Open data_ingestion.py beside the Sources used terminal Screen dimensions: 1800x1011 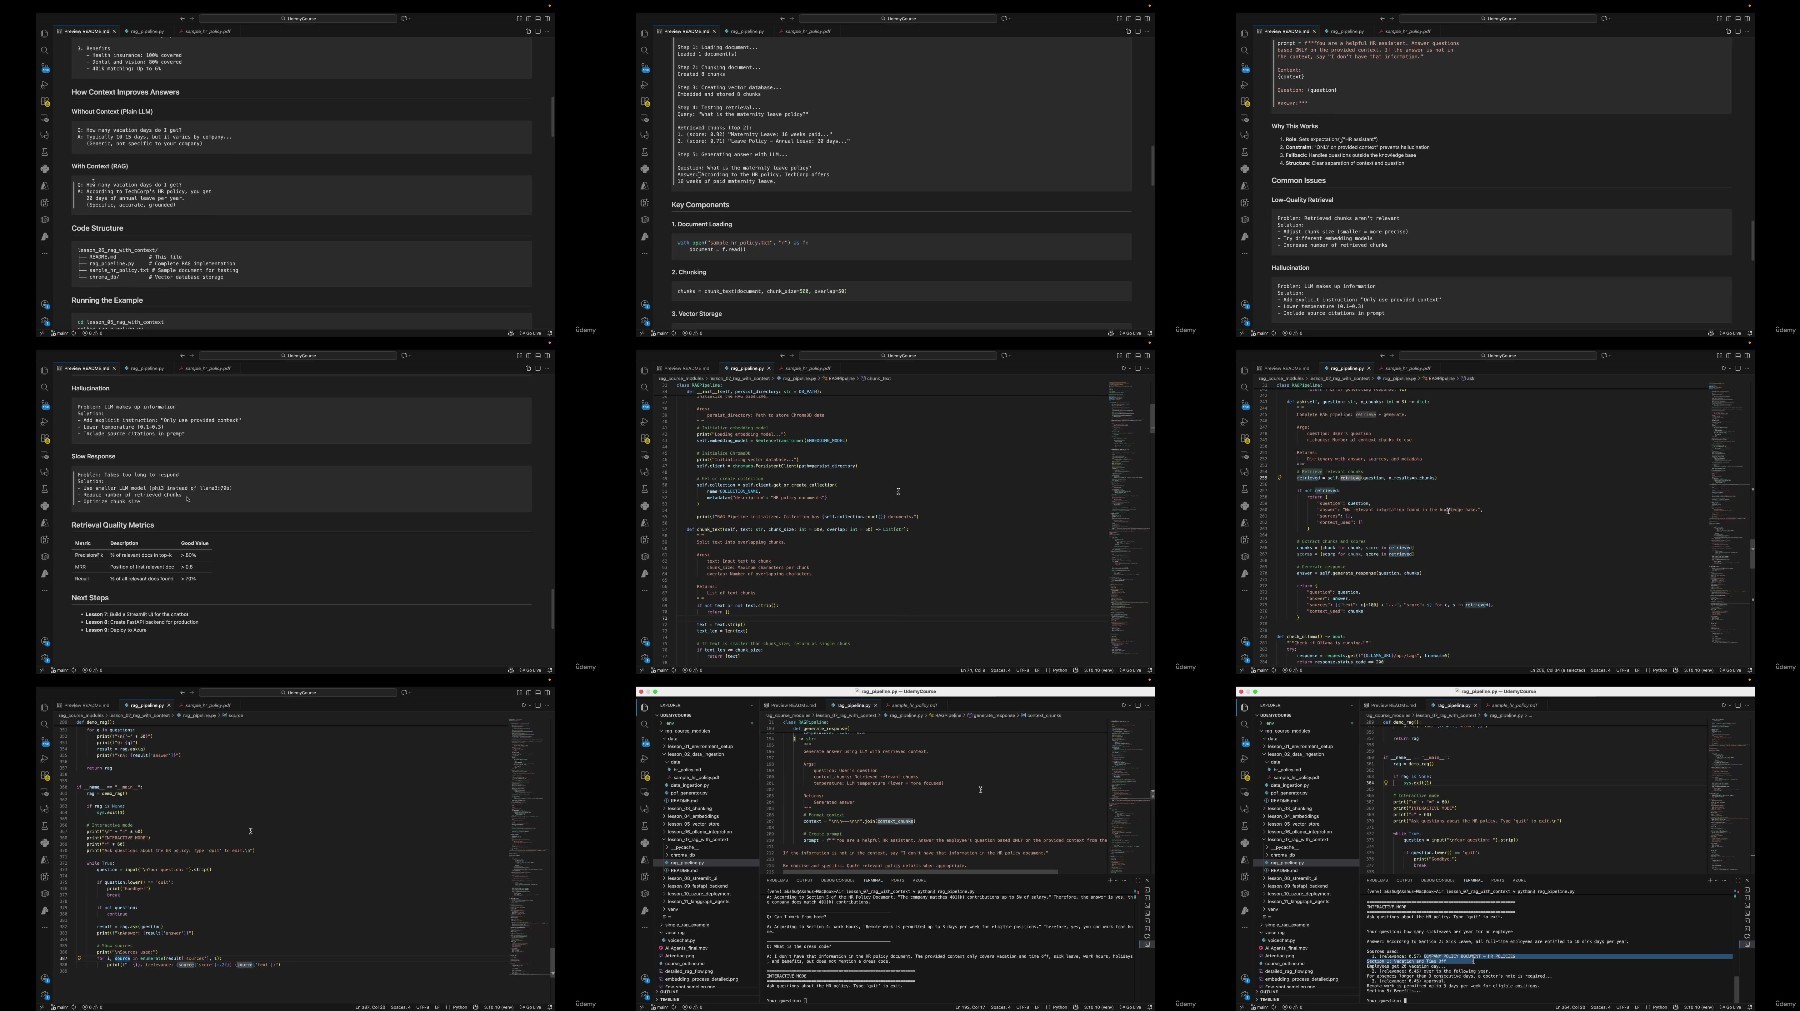point(1288,785)
